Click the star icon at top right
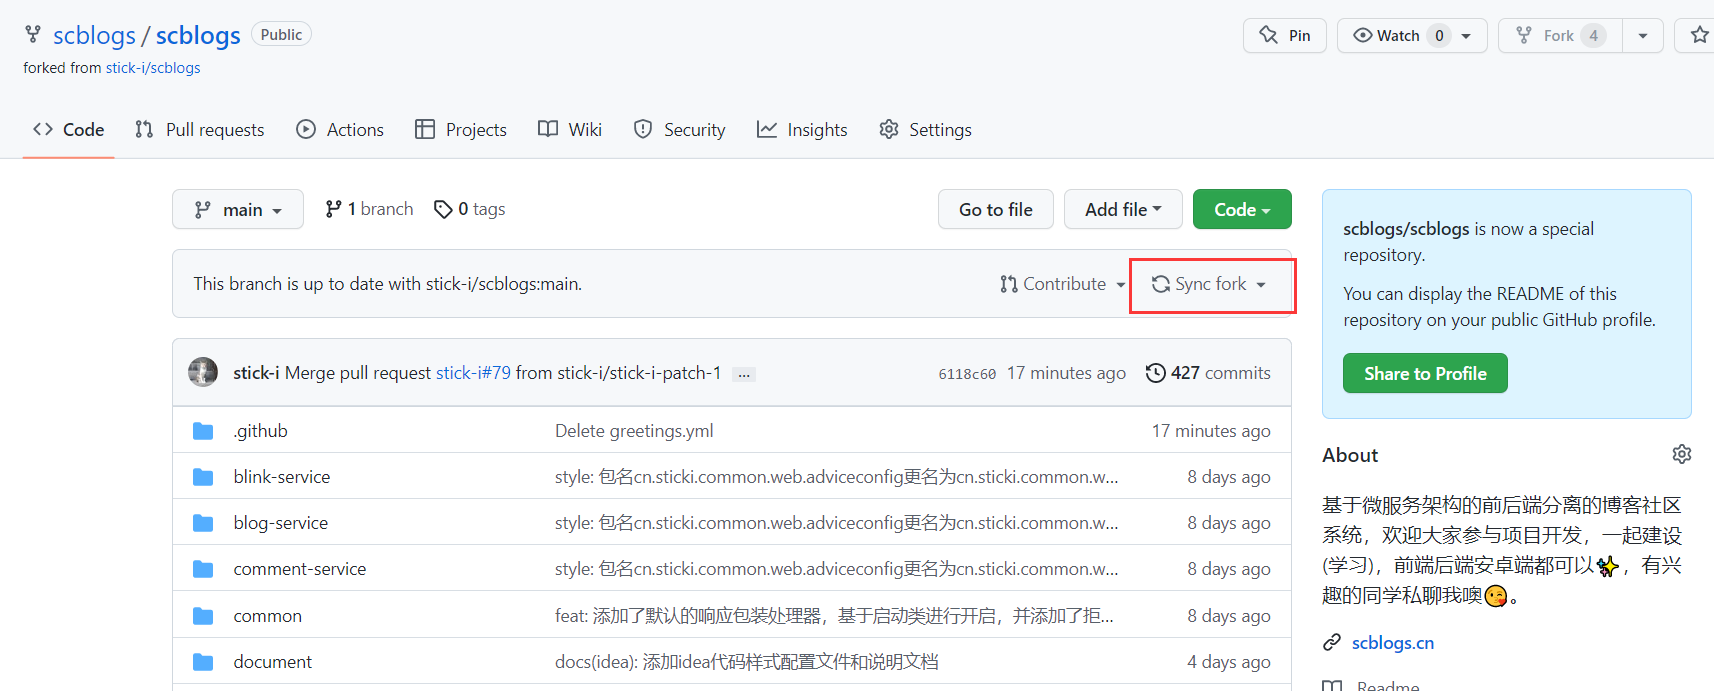This screenshot has width=1714, height=691. [x=1699, y=35]
